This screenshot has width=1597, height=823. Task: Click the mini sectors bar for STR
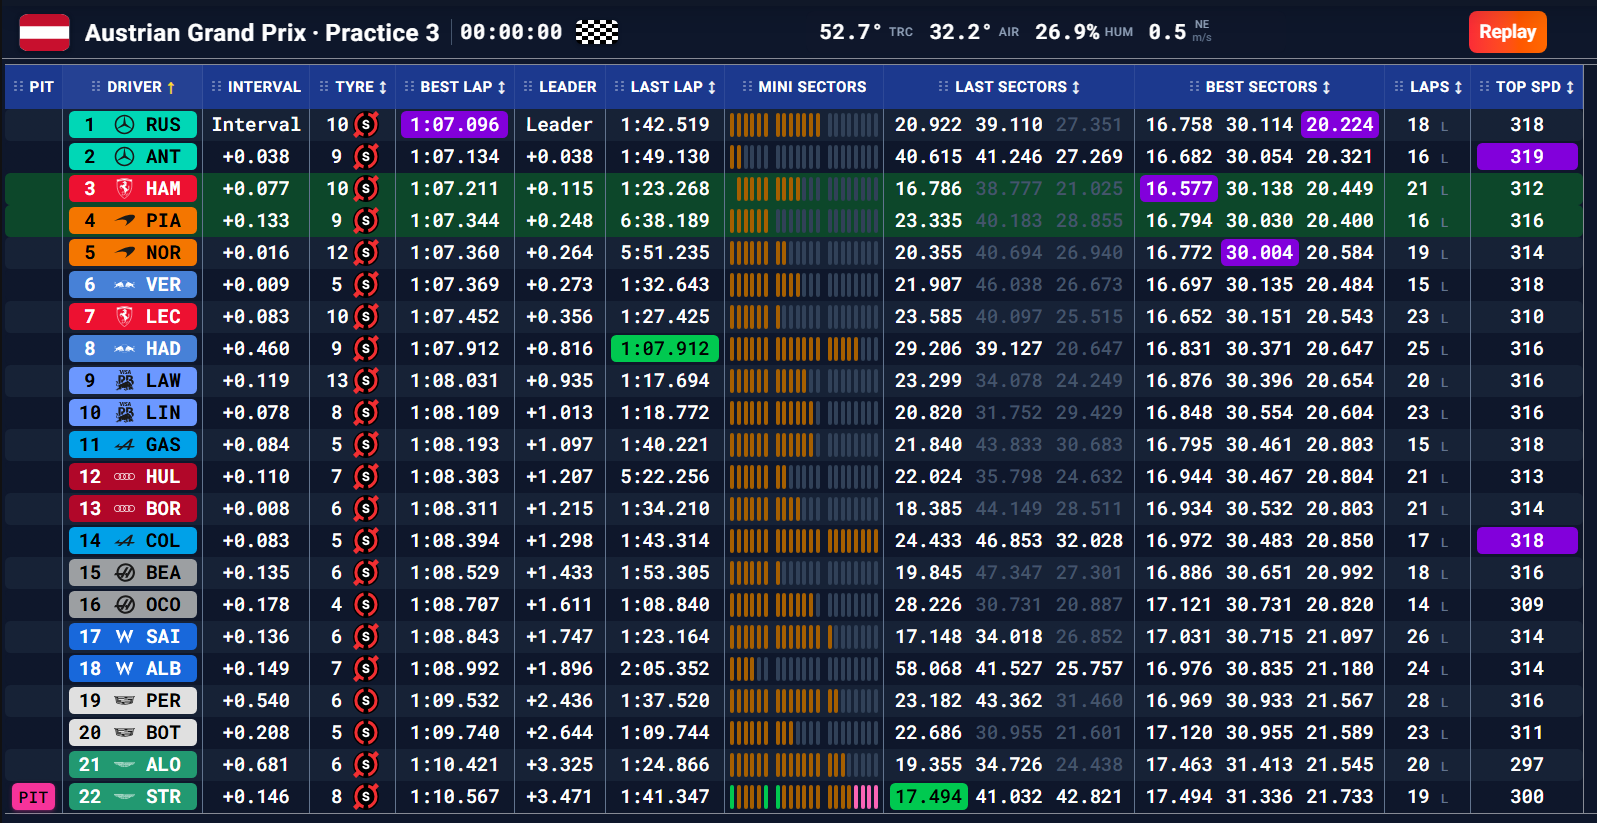coord(804,797)
